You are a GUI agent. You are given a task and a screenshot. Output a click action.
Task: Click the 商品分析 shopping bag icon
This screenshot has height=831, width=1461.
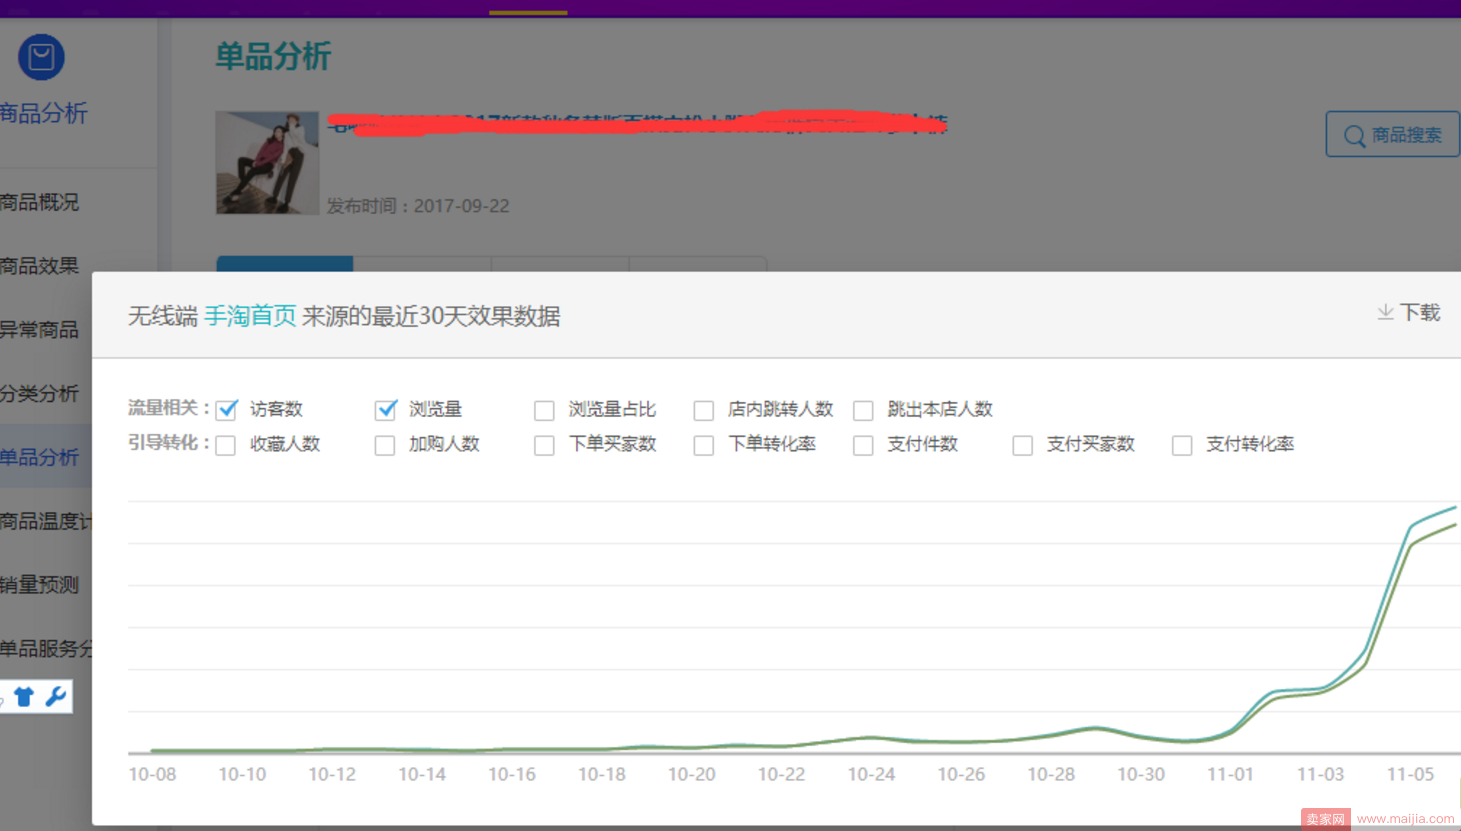point(41,58)
